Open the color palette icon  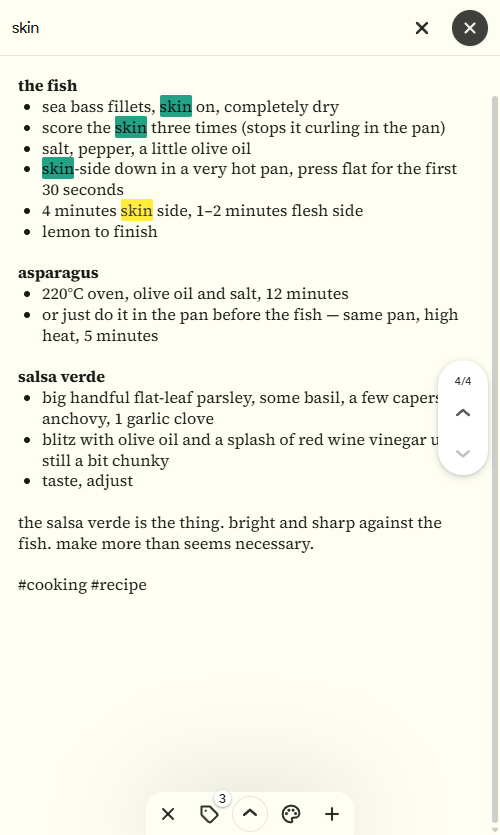click(291, 814)
